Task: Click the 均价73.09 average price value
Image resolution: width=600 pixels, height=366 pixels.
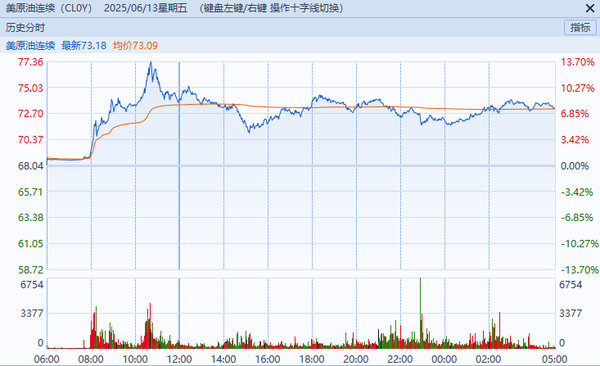Action: (135, 46)
